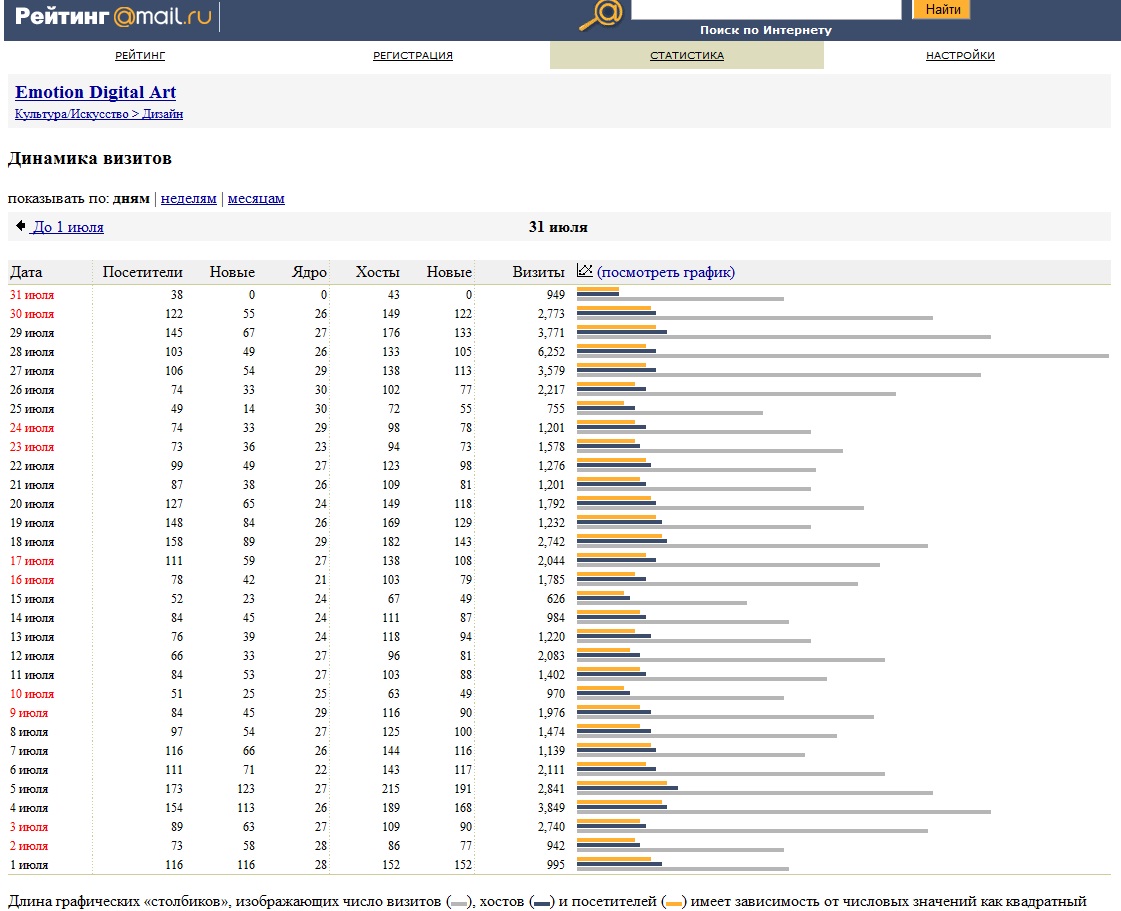Image resolution: width=1121 pixels, height=911 pixels.
Task: Click the Рейтинг@mail.ru logo
Action: (113, 17)
